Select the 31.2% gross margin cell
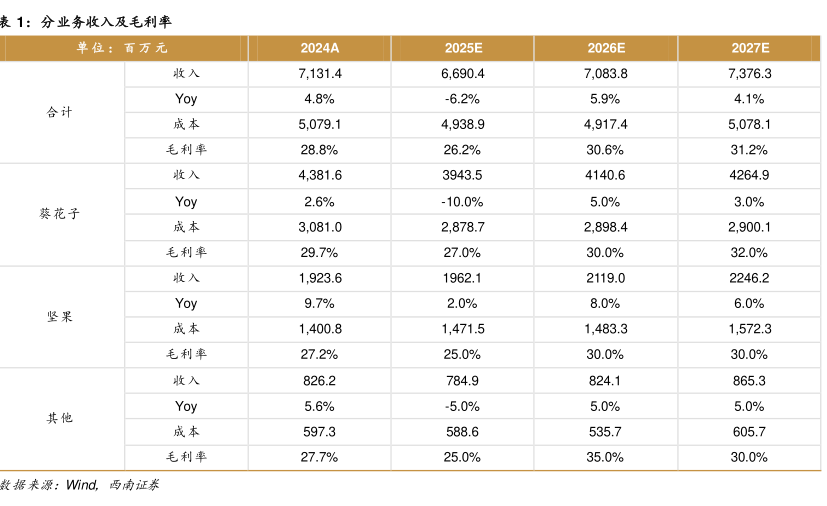Image resolution: width=827 pixels, height=506 pixels. (x=749, y=150)
